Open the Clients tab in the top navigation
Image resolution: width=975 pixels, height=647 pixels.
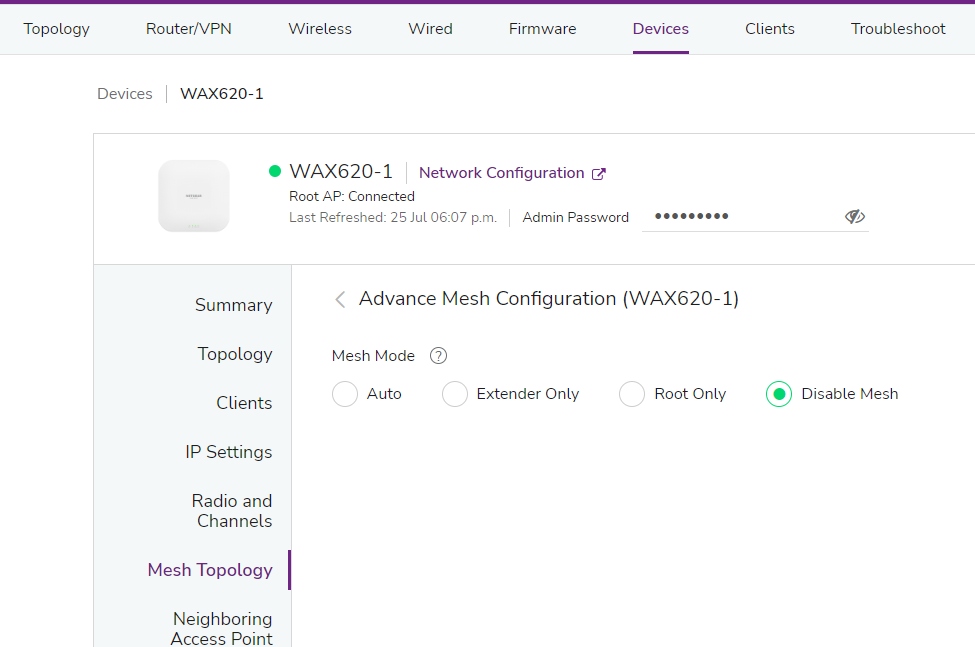[x=769, y=28]
